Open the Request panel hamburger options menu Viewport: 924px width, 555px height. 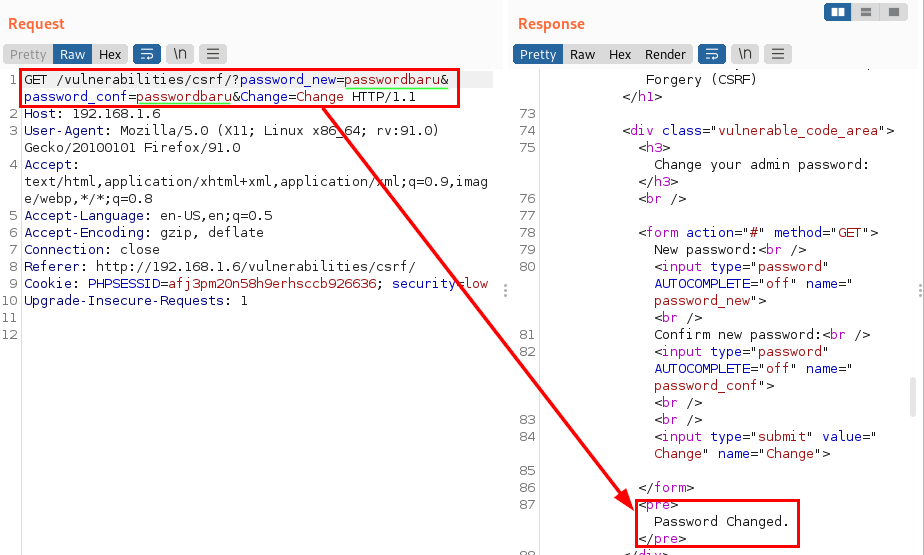212,54
